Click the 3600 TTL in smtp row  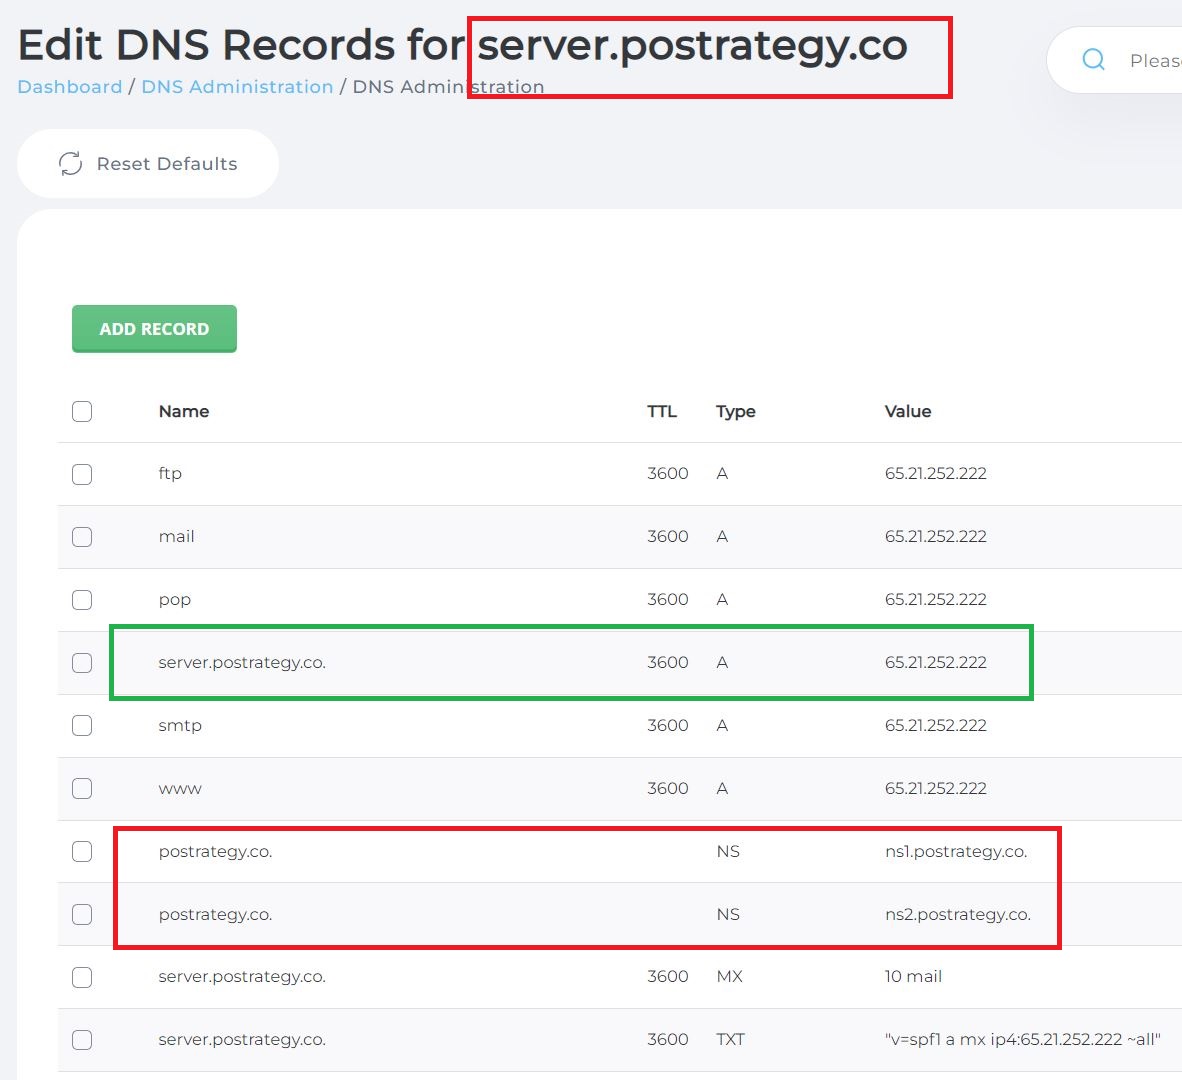click(x=668, y=726)
